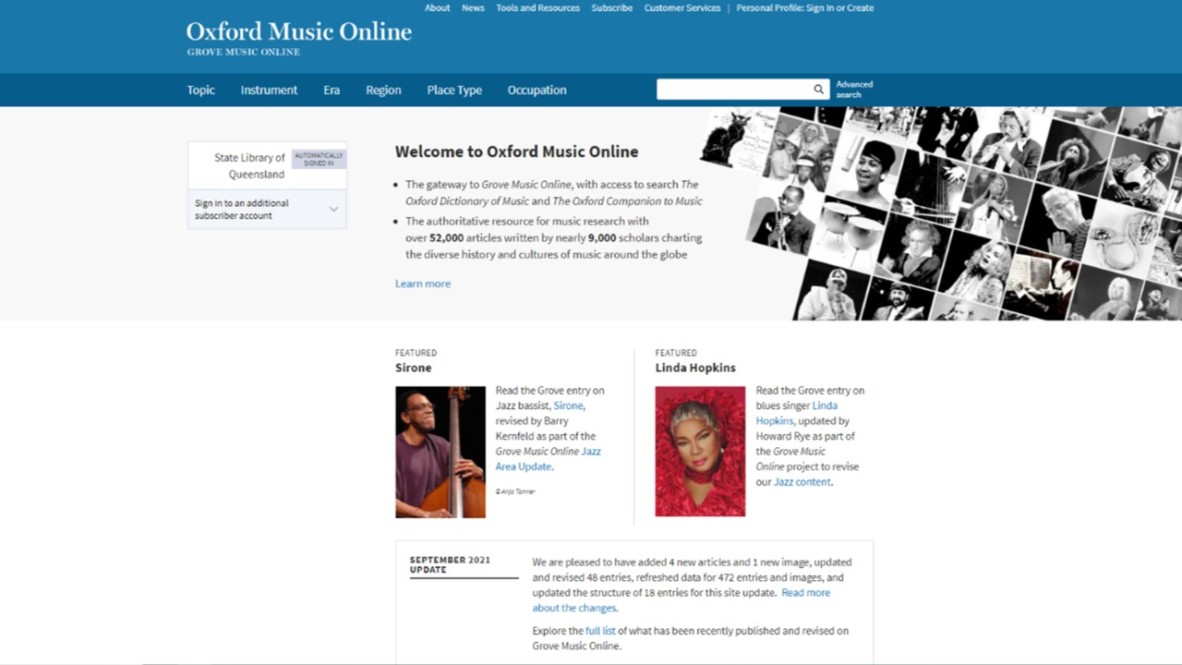
Task: Click the Linda Hopkins featured heading
Action: coord(695,368)
